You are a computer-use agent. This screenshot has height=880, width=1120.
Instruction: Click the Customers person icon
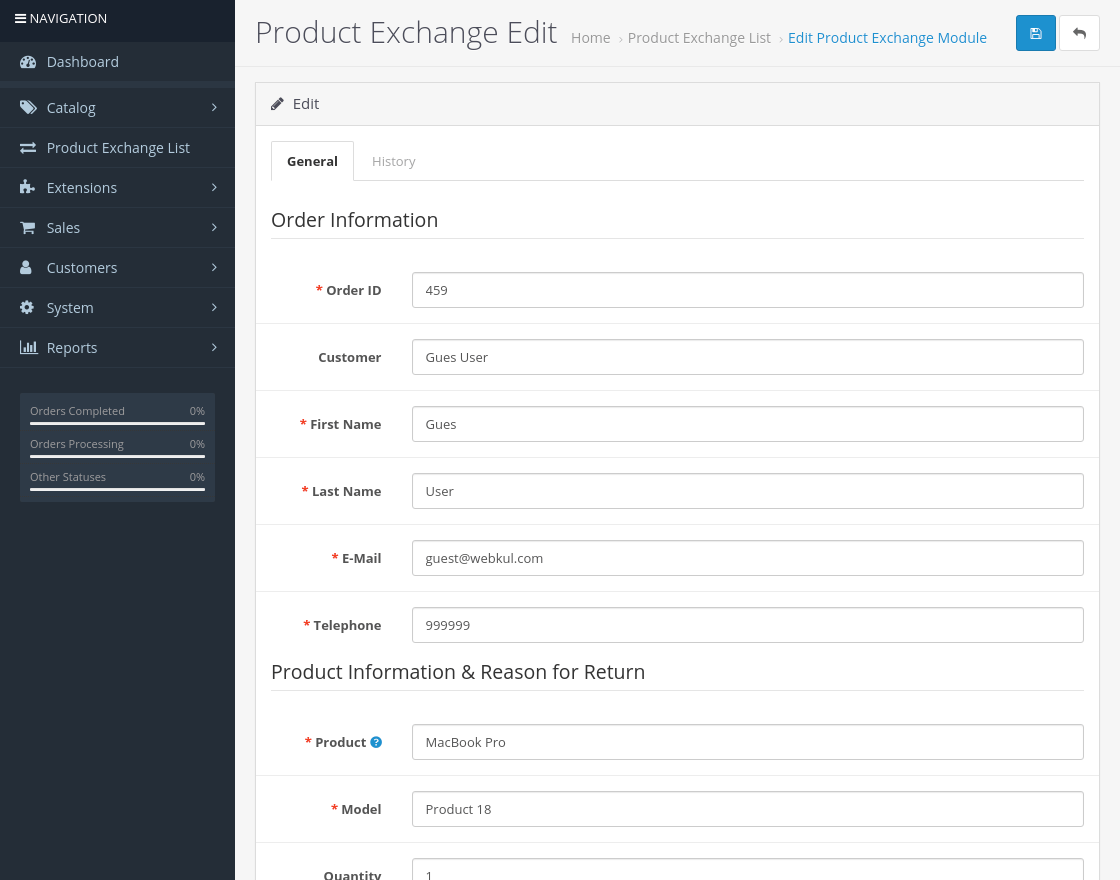[26, 267]
